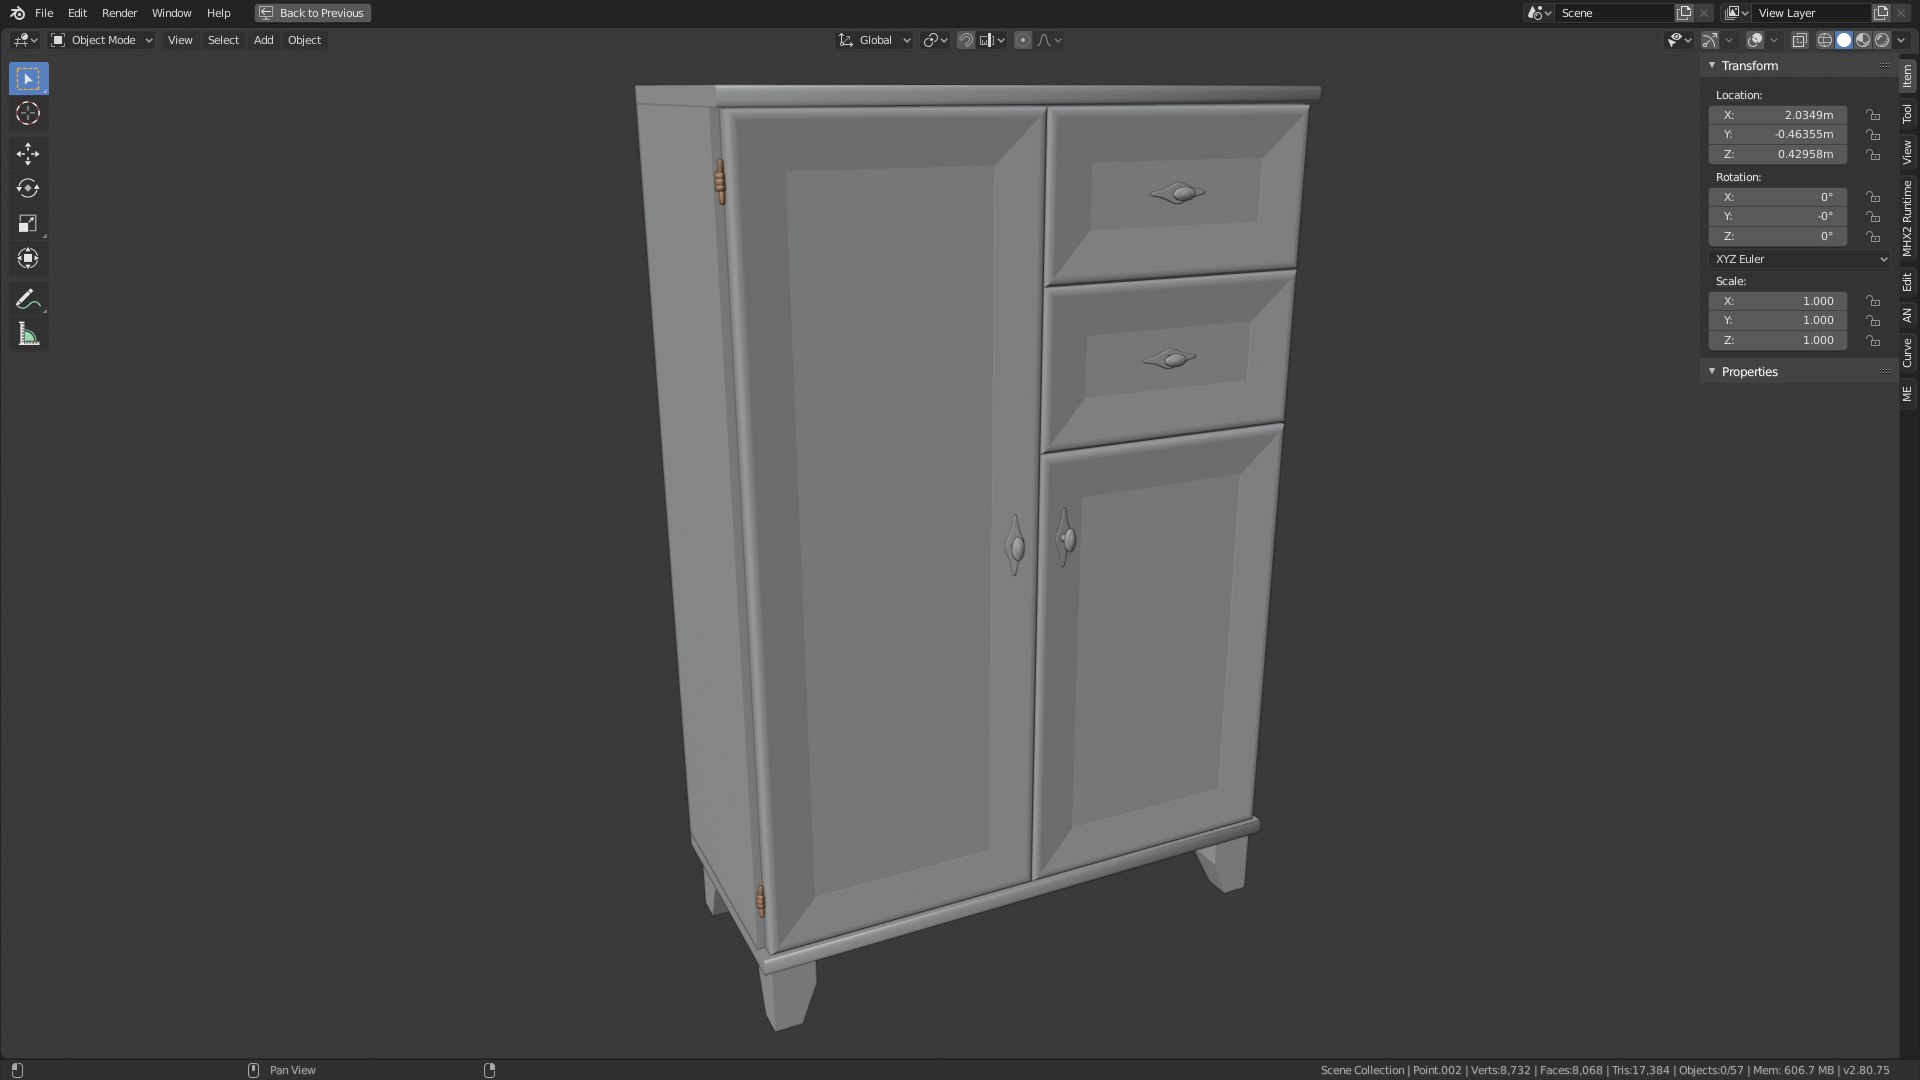The image size is (1920, 1080).
Task: Toggle viewport overlays display
Action: tap(1755, 40)
